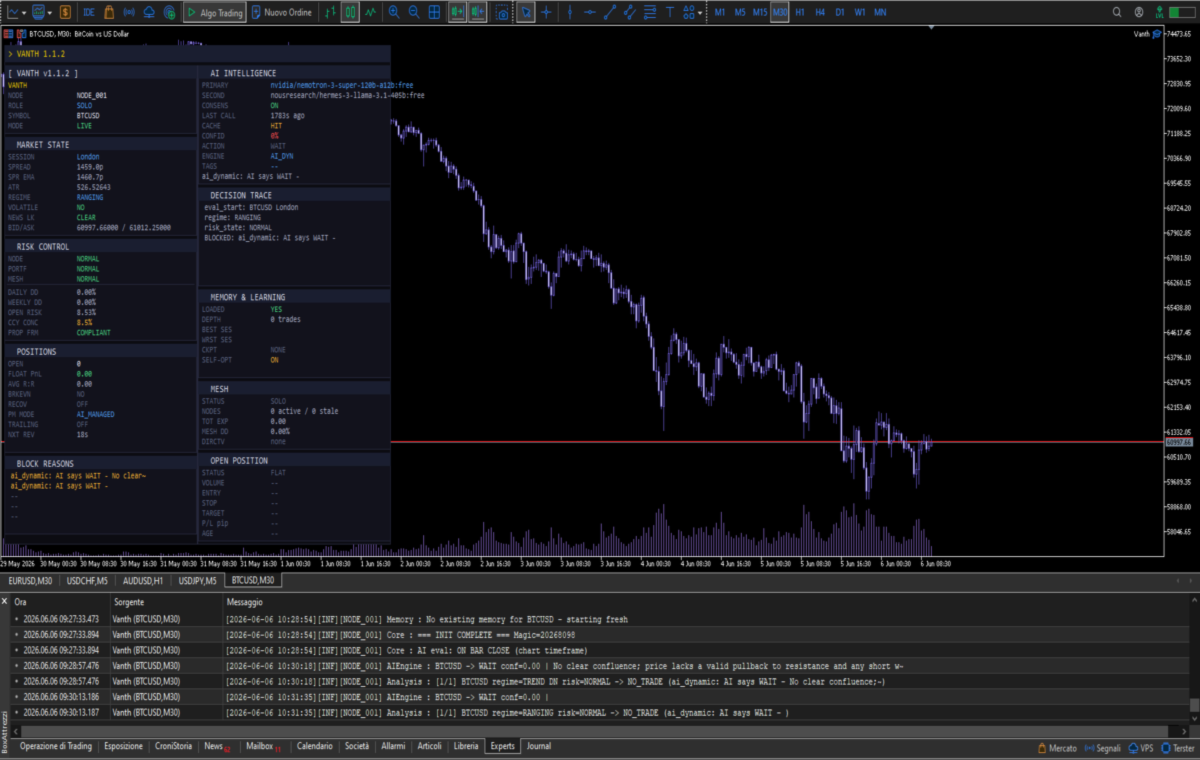The image size is (1200, 760).
Task: Open the Operazione di Trading tab
Action: 56,746
